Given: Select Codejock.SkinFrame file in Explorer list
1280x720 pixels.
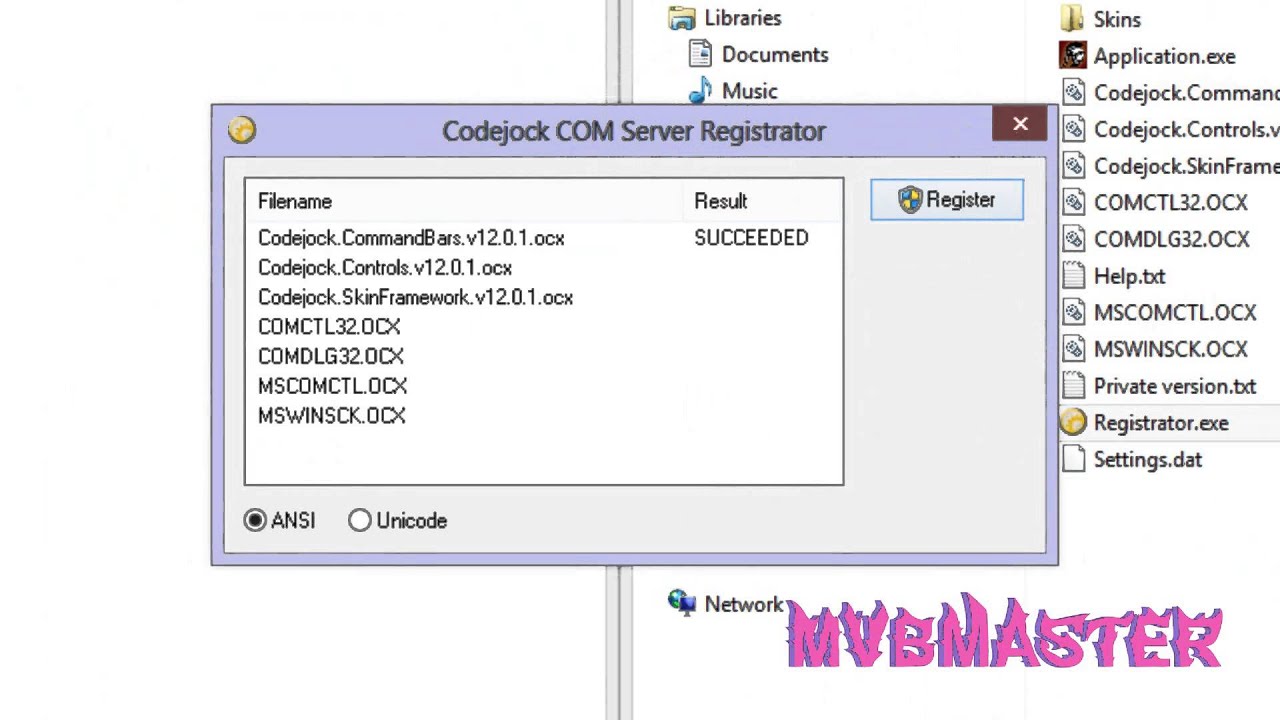Looking at the screenshot, I should (1186, 167).
